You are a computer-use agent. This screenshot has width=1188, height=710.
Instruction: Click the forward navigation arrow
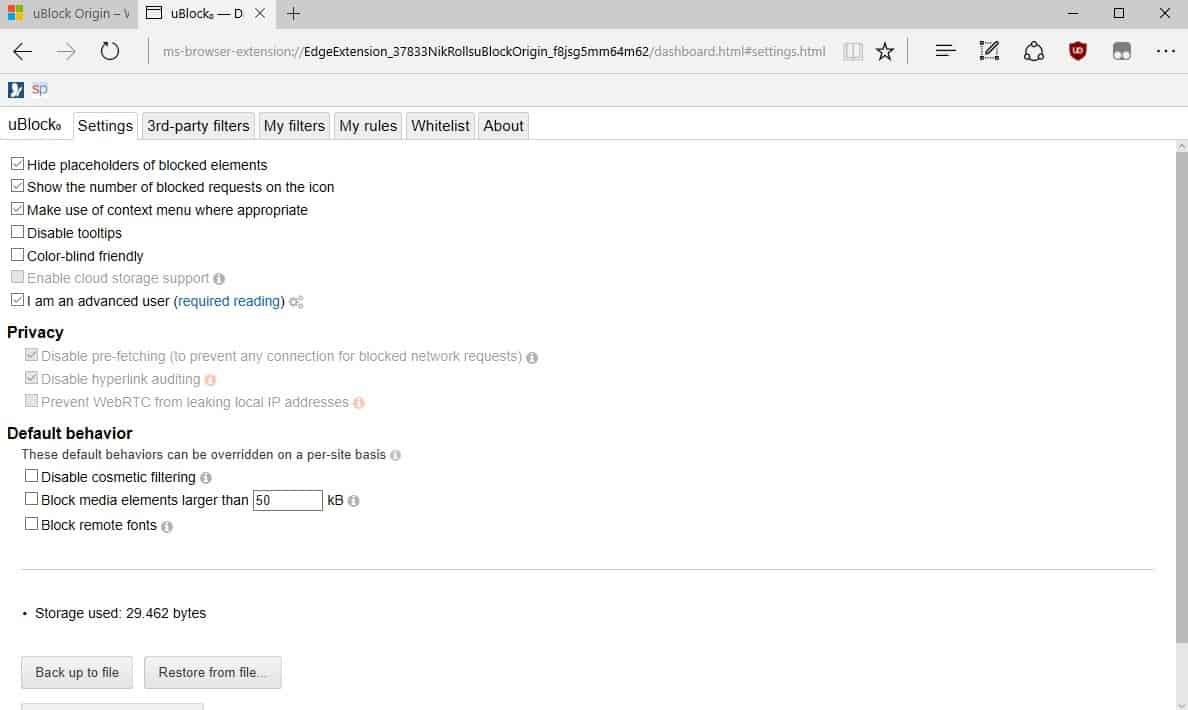[66, 52]
